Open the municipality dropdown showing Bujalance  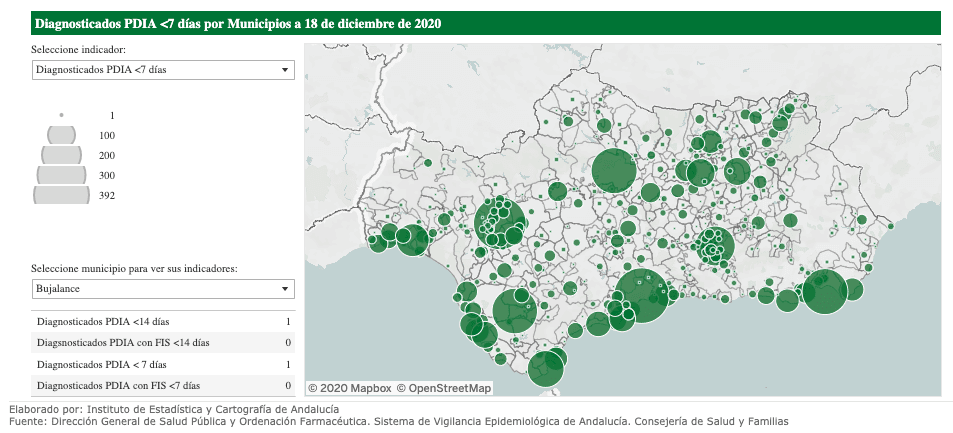163,289
